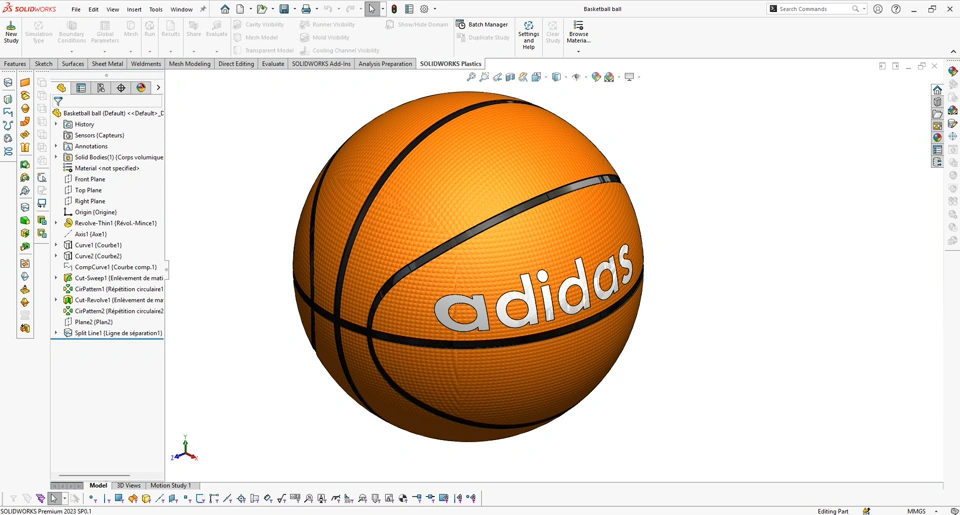
Task: Expand the Curve1 (Courbe1) node
Action: coord(56,245)
